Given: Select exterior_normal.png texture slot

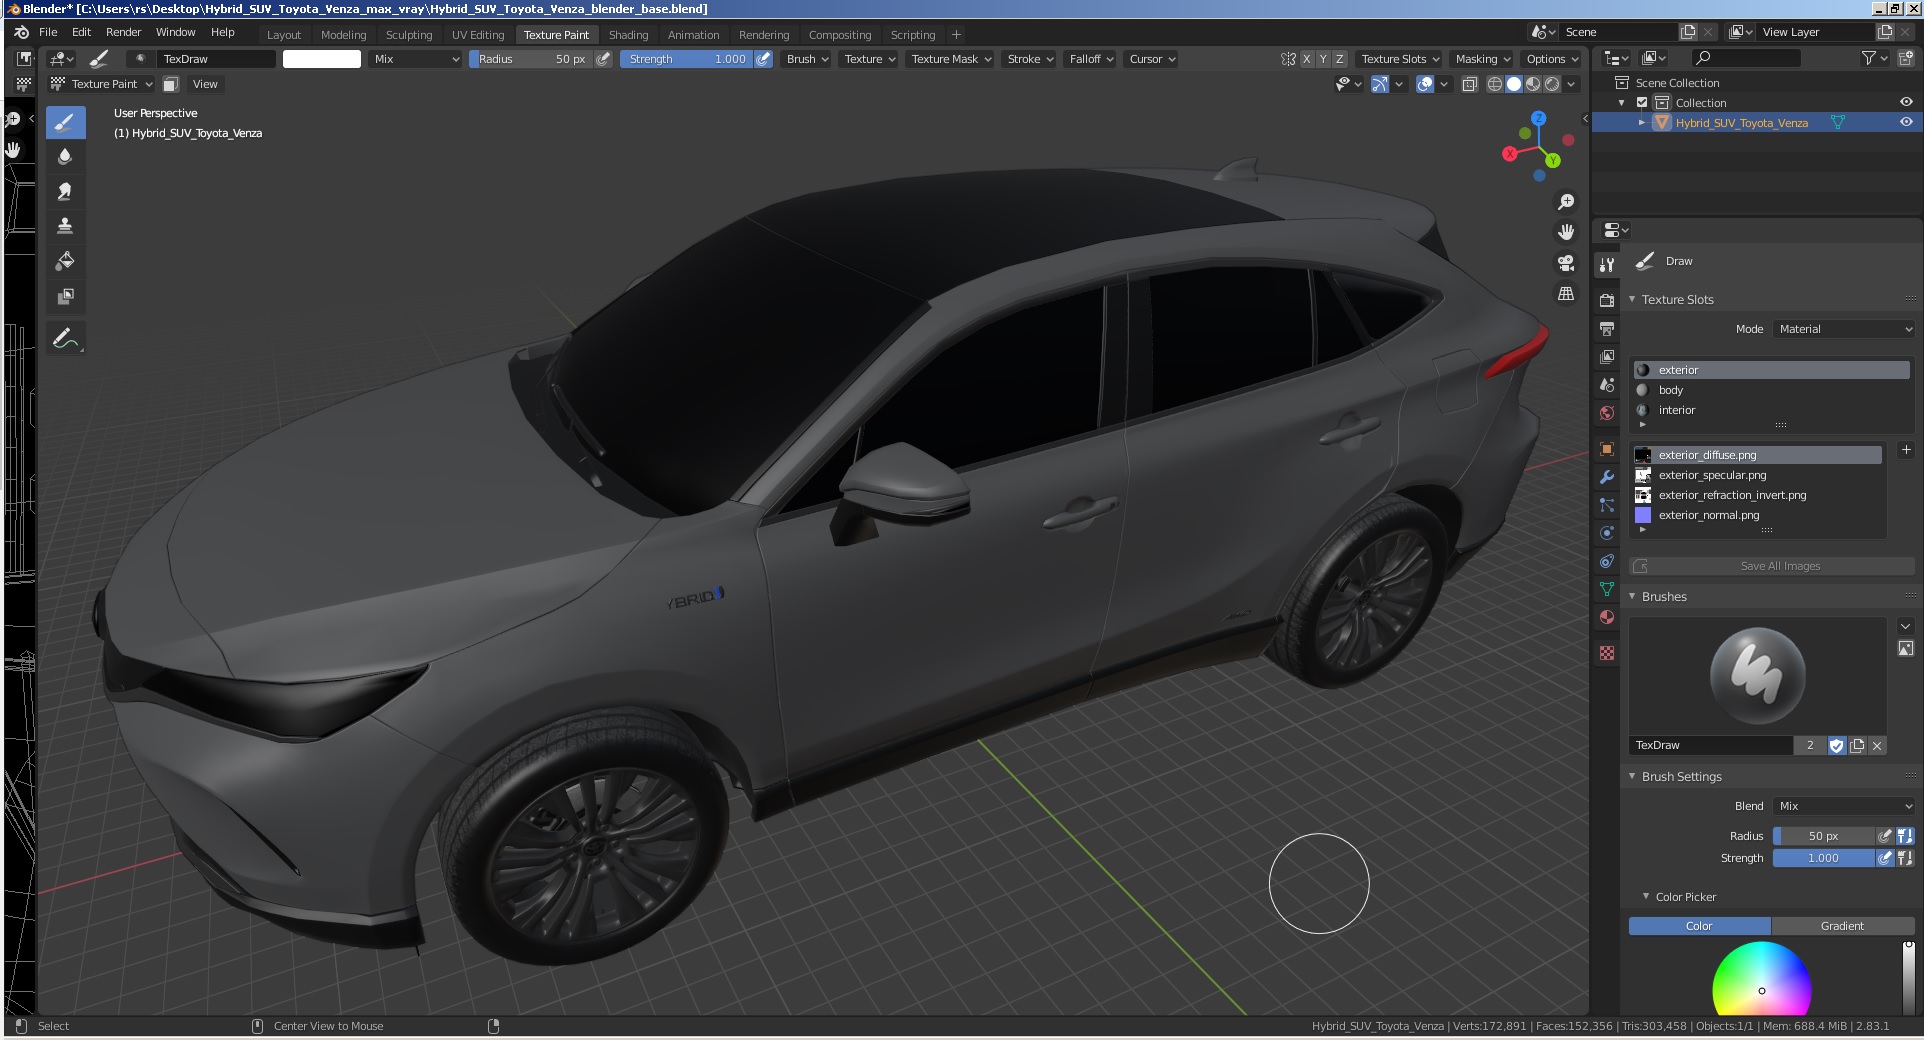Looking at the screenshot, I should click(x=1757, y=515).
